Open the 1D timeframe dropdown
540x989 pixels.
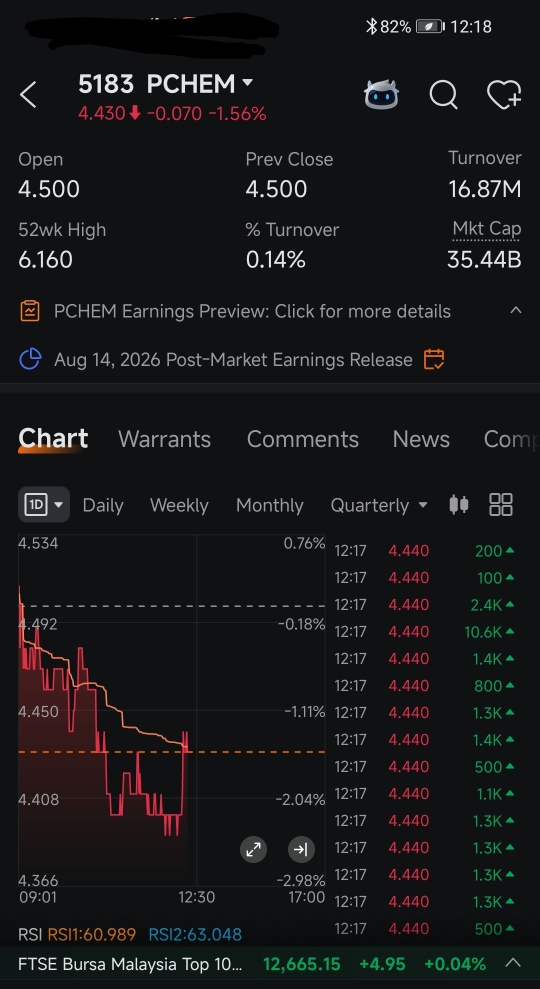[x=44, y=505]
